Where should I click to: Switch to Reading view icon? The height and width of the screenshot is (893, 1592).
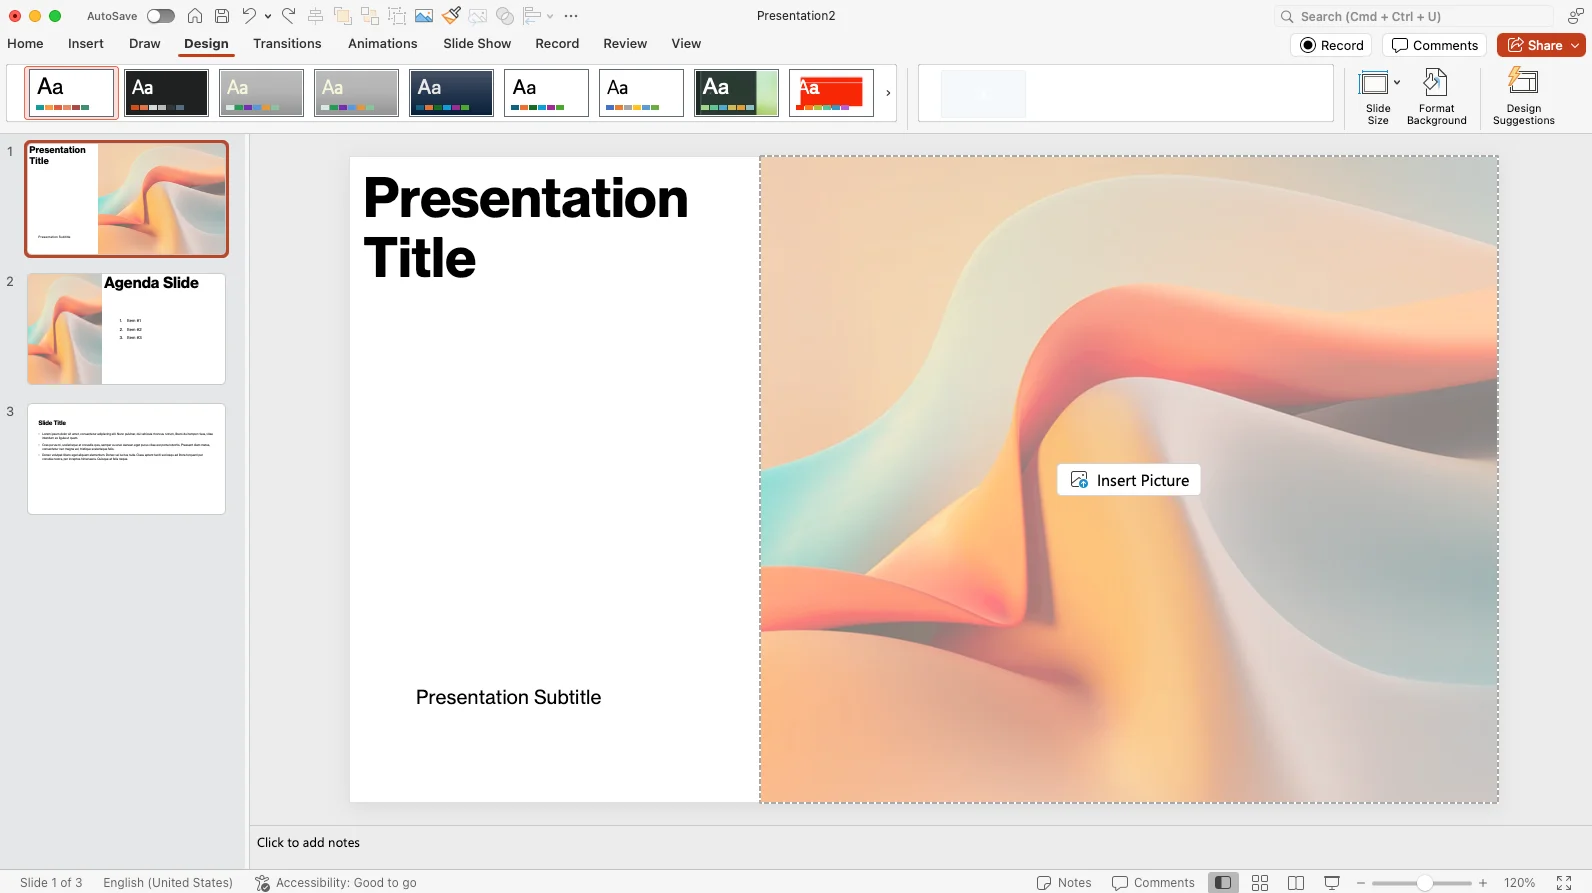coord(1296,882)
